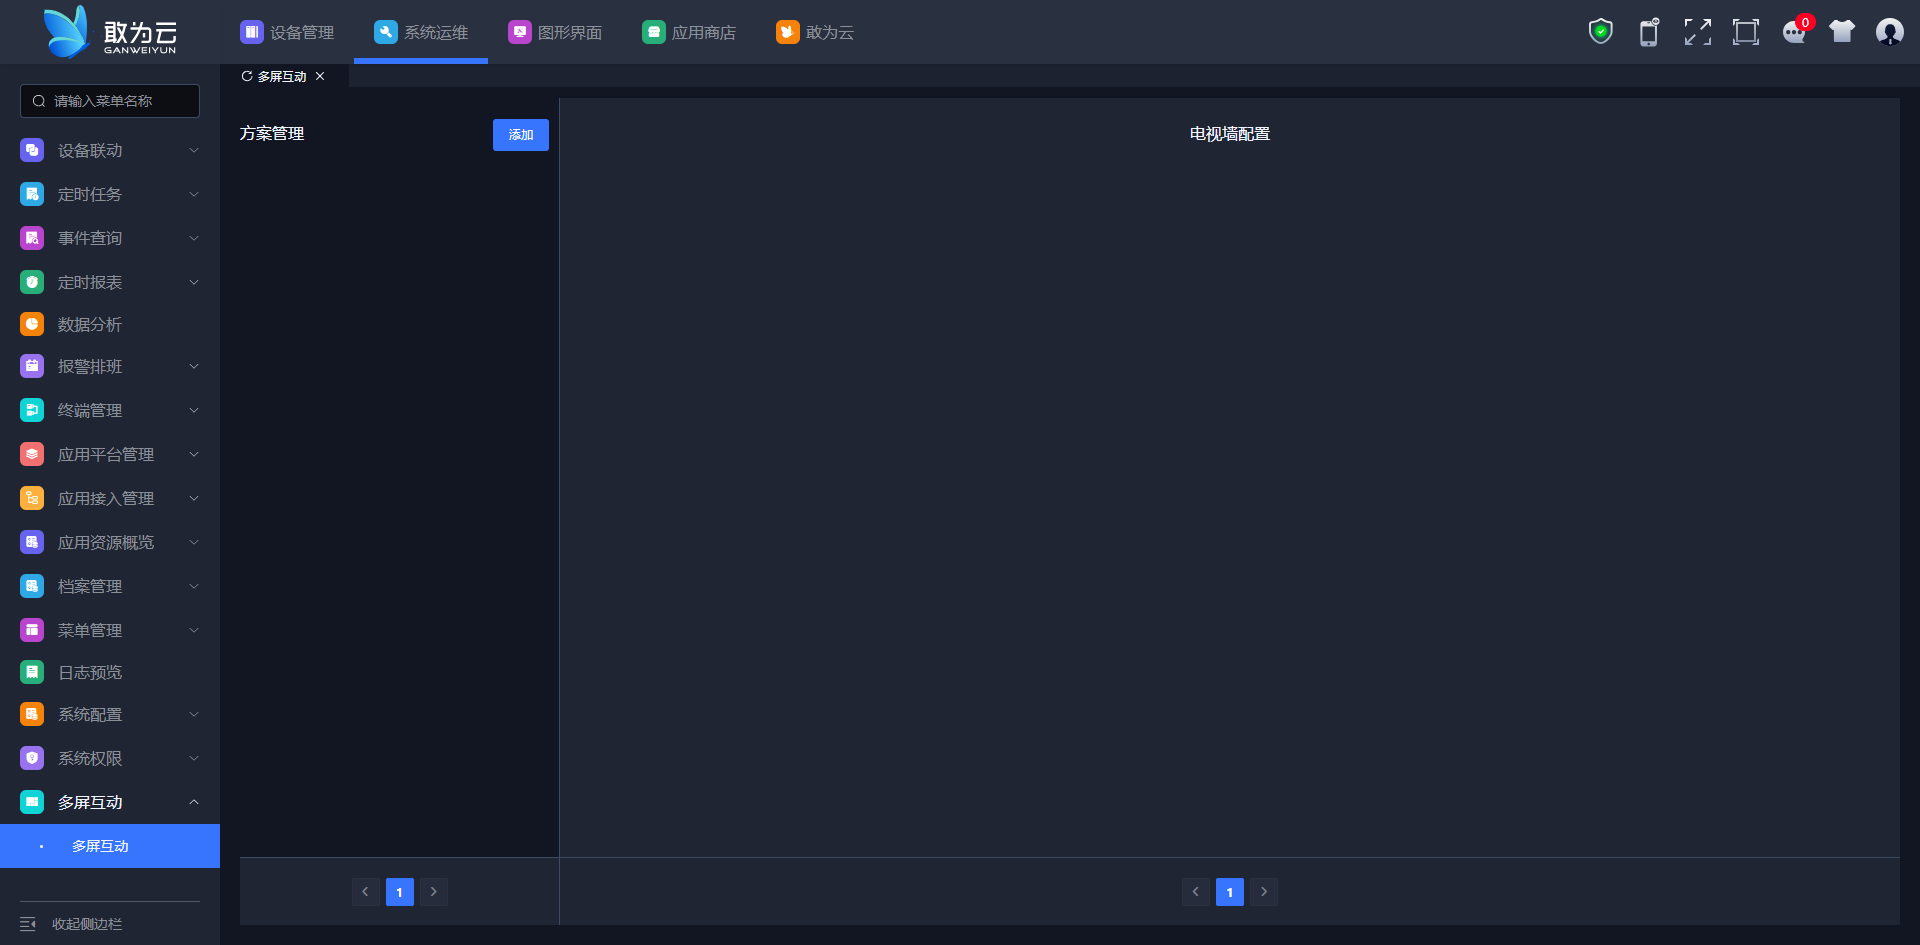Screen dimensions: 1920x945
Task: Click the 菜单管理 sidebar icon
Action: [32, 630]
